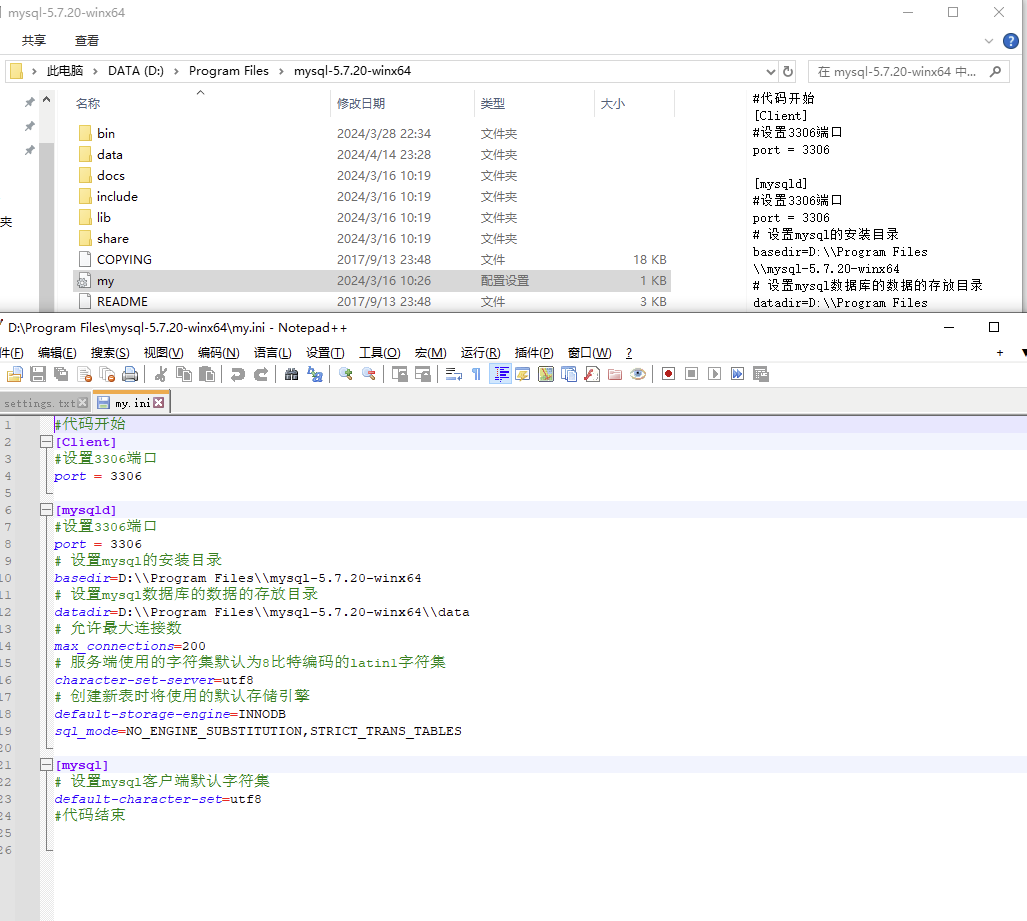Show the Document List panel icon

click(x=569, y=374)
